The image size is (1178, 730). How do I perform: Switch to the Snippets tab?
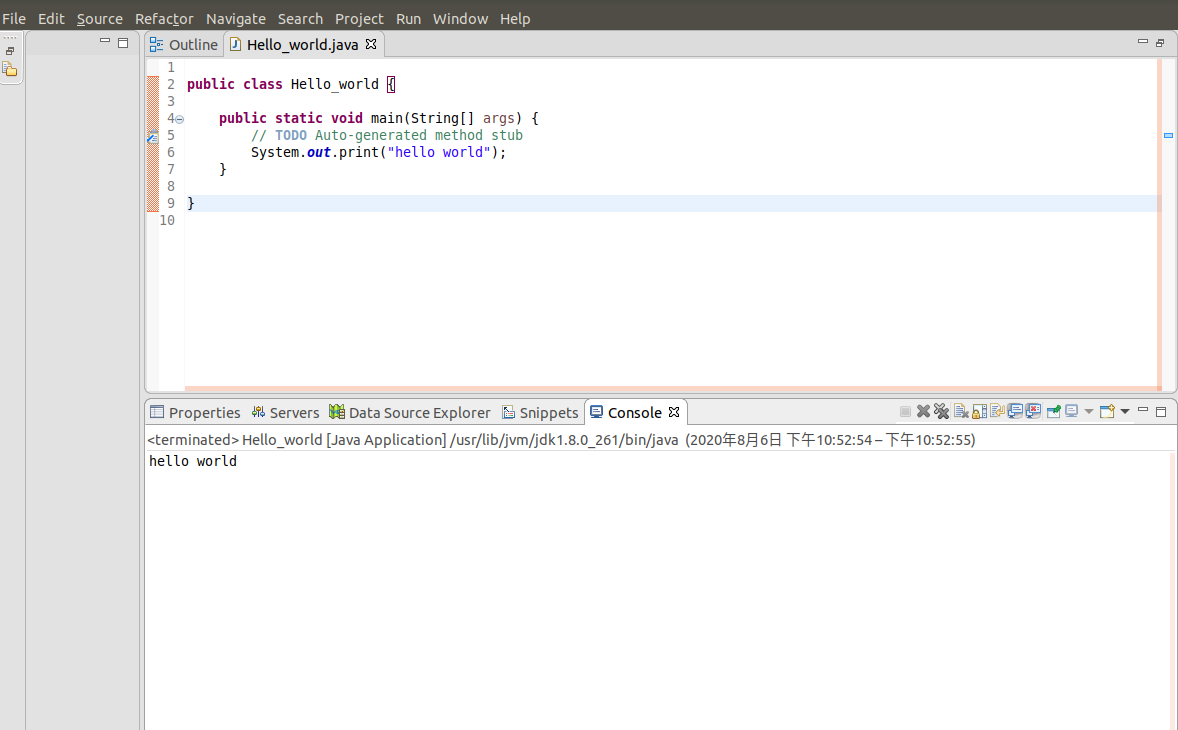coord(540,412)
